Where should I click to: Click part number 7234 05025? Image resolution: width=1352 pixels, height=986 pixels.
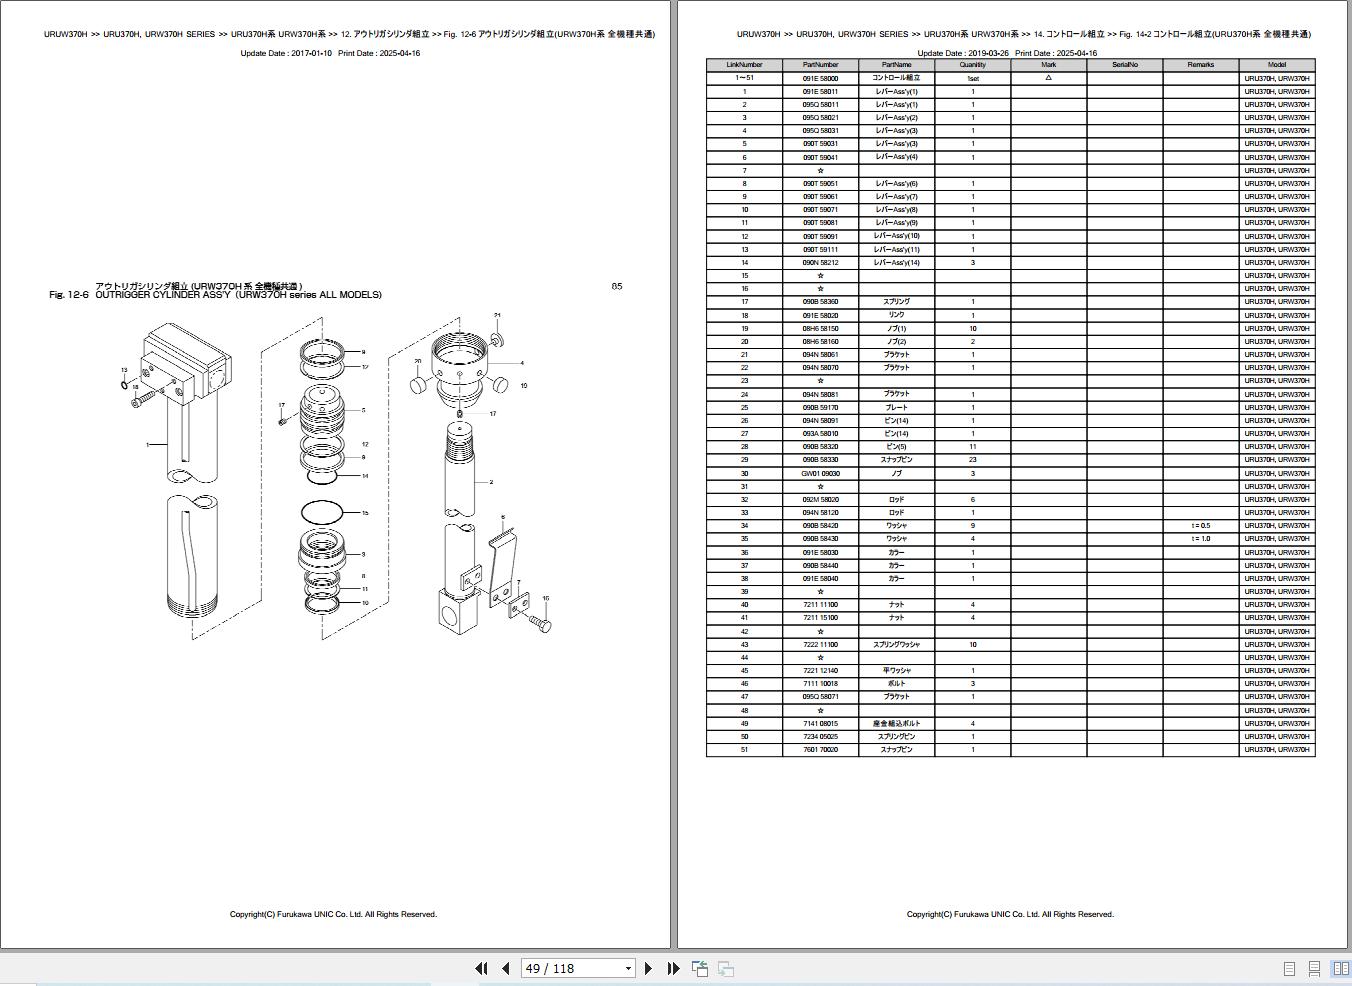point(820,736)
